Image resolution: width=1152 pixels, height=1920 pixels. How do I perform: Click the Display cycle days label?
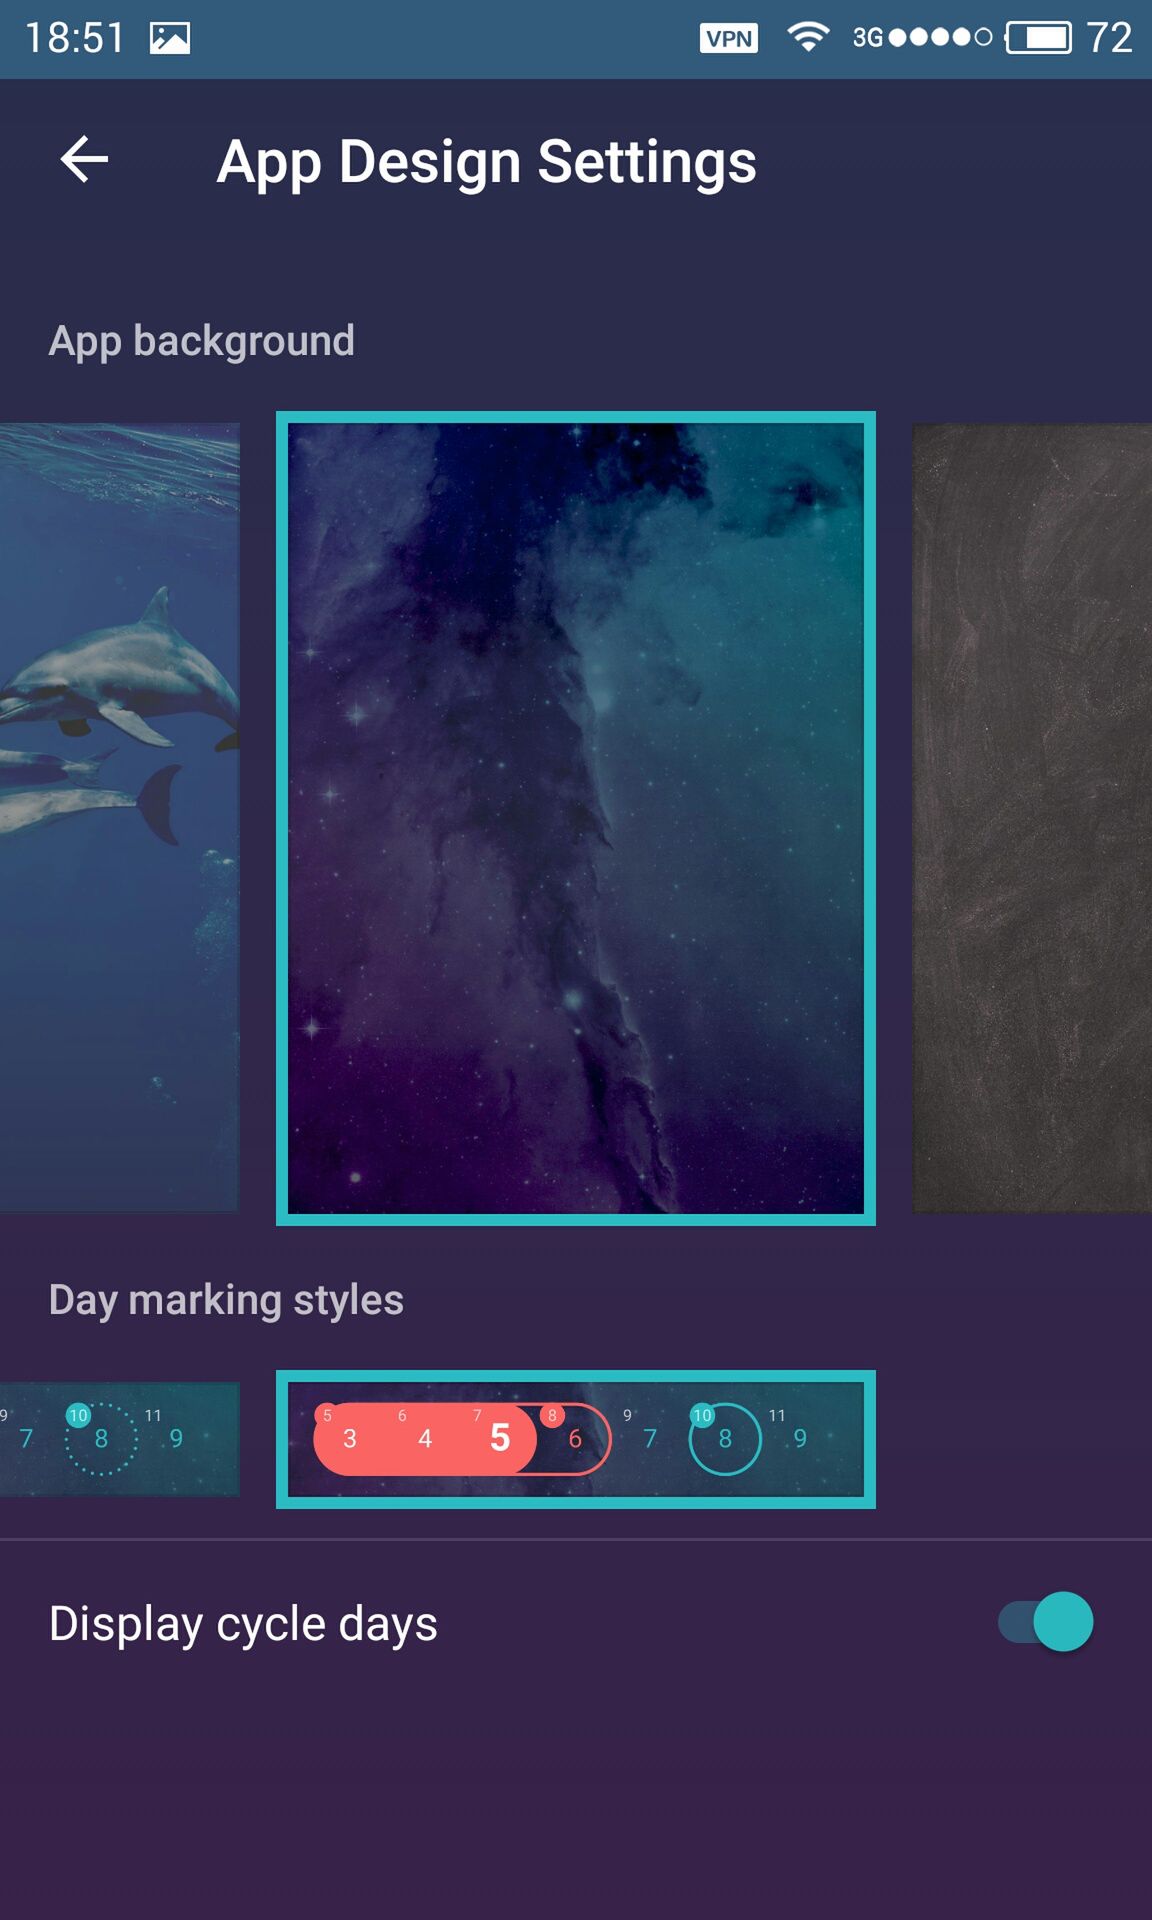click(x=243, y=1623)
